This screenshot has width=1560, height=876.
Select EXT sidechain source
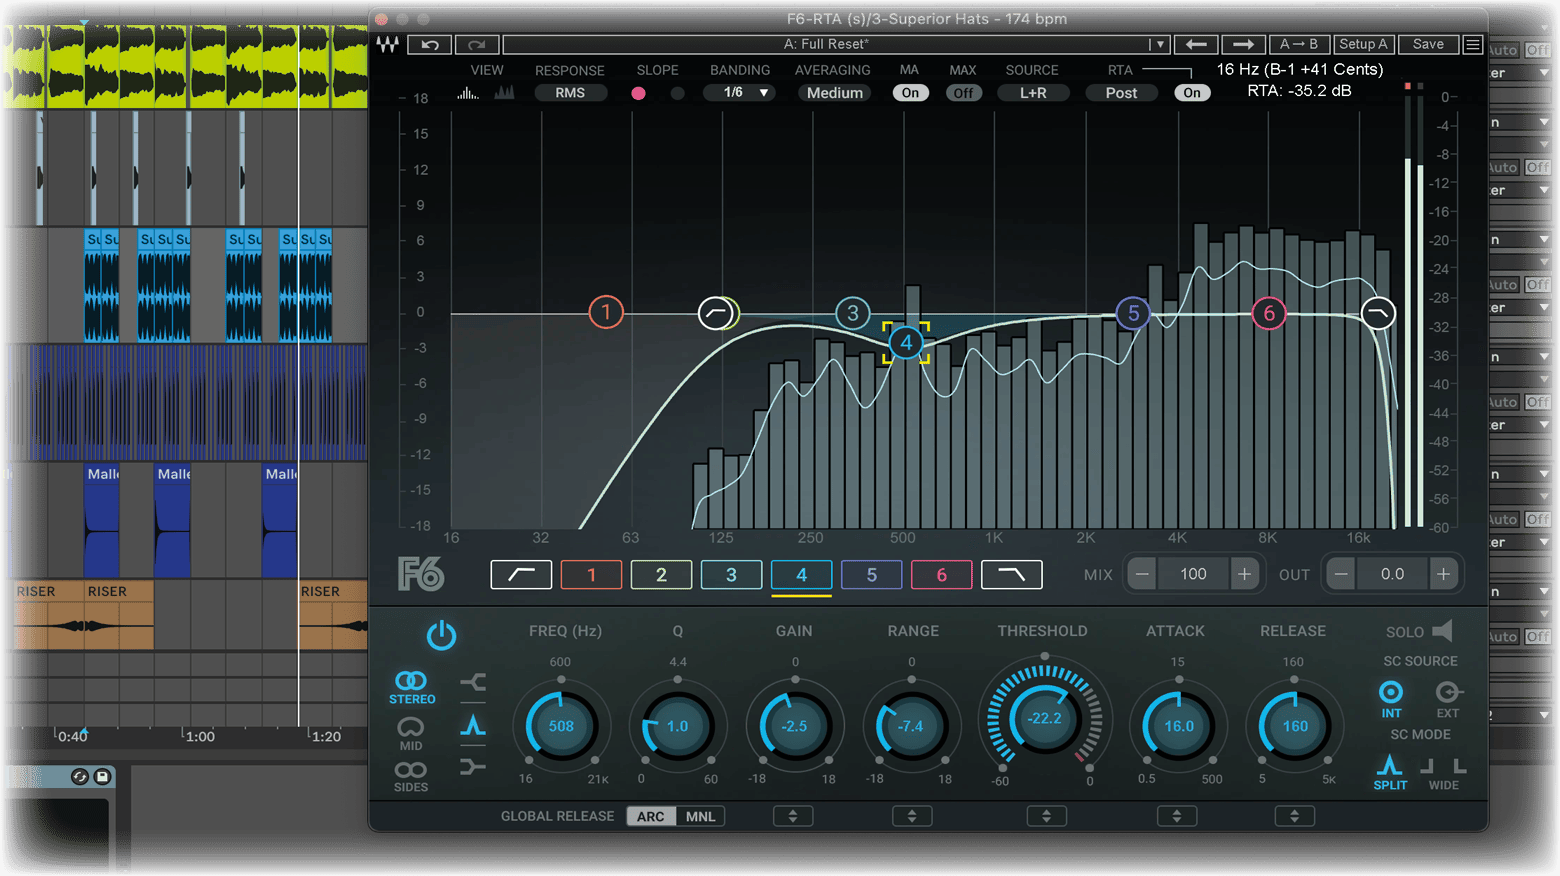pyautogui.click(x=1448, y=699)
